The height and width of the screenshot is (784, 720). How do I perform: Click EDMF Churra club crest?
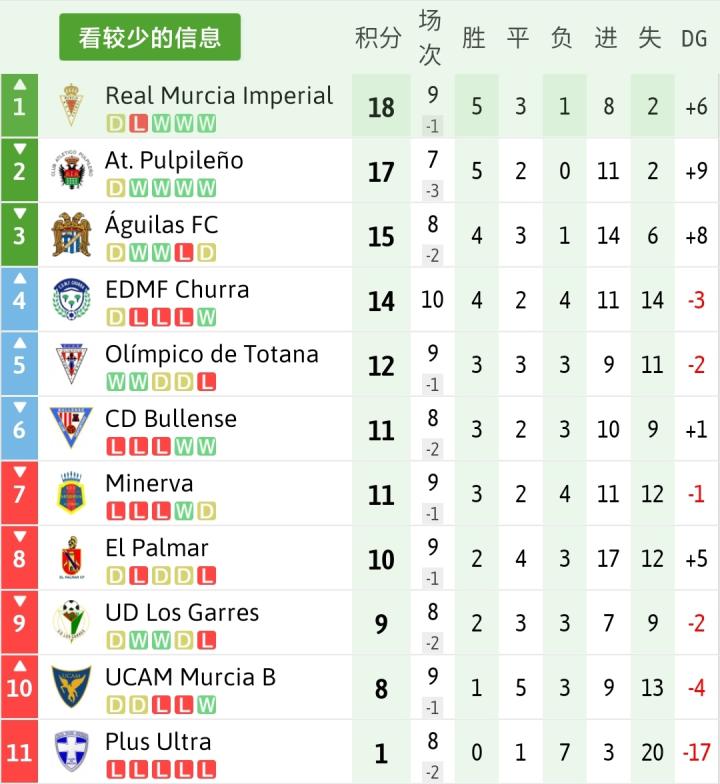point(71,300)
